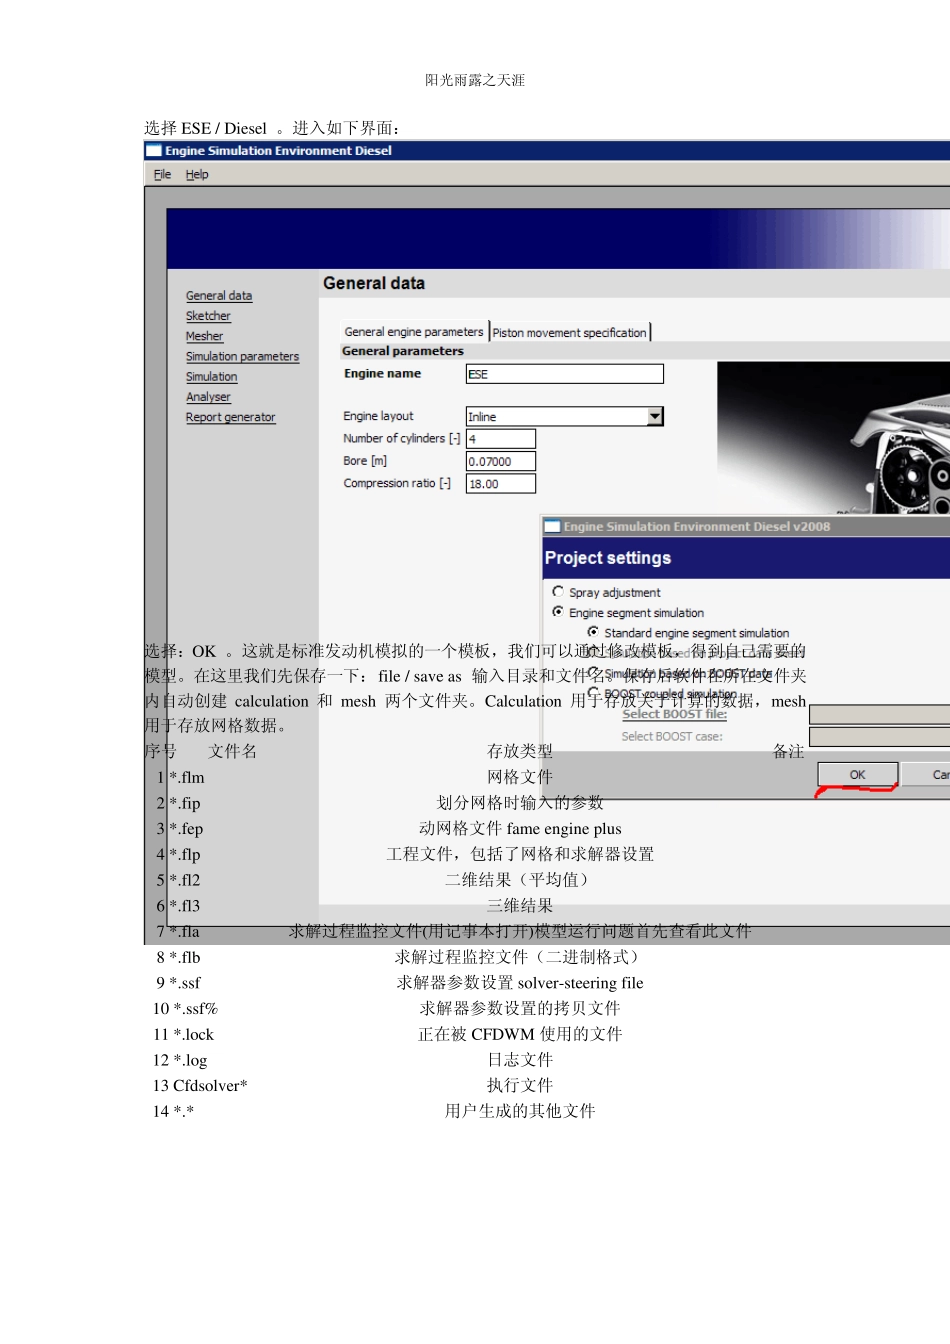Click the Select BOOST file input box
Image resolution: width=950 pixels, height=1344 pixels.
coord(879,714)
